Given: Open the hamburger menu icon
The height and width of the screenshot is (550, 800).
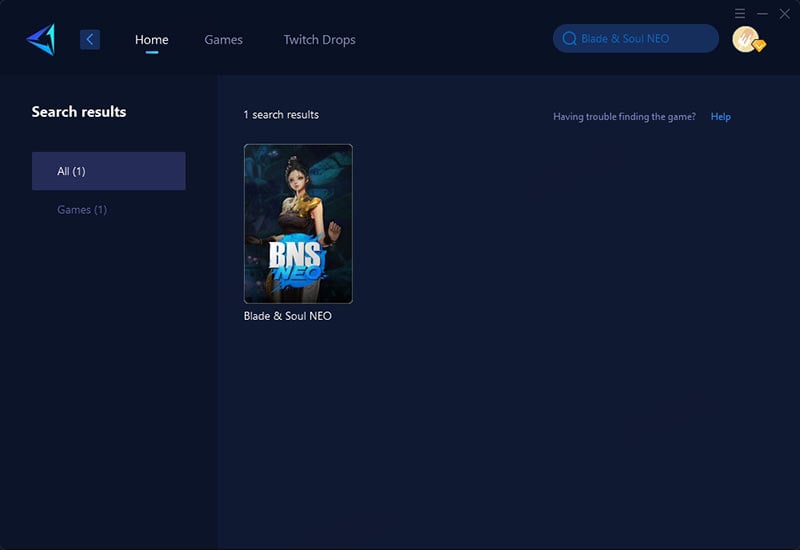Looking at the screenshot, I should point(740,13).
